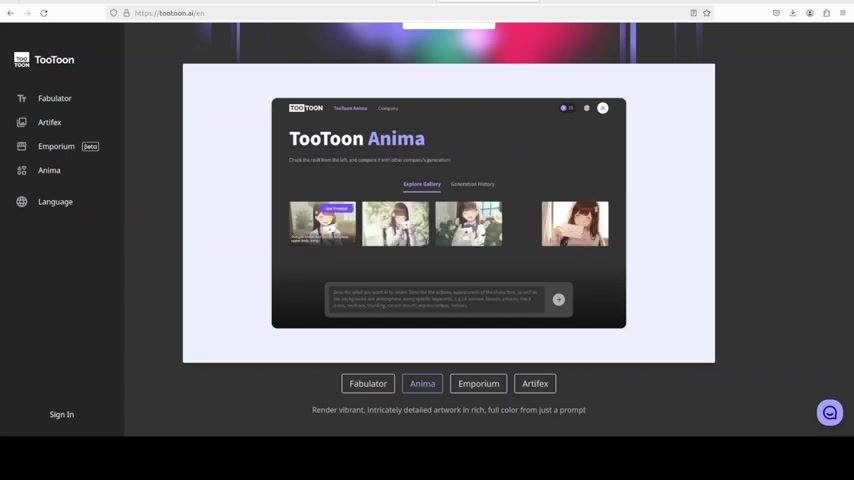This screenshot has width=854, height=480.
Task: Click the TooToon Anima heading in preview
Action: click(x=357, y=138)
